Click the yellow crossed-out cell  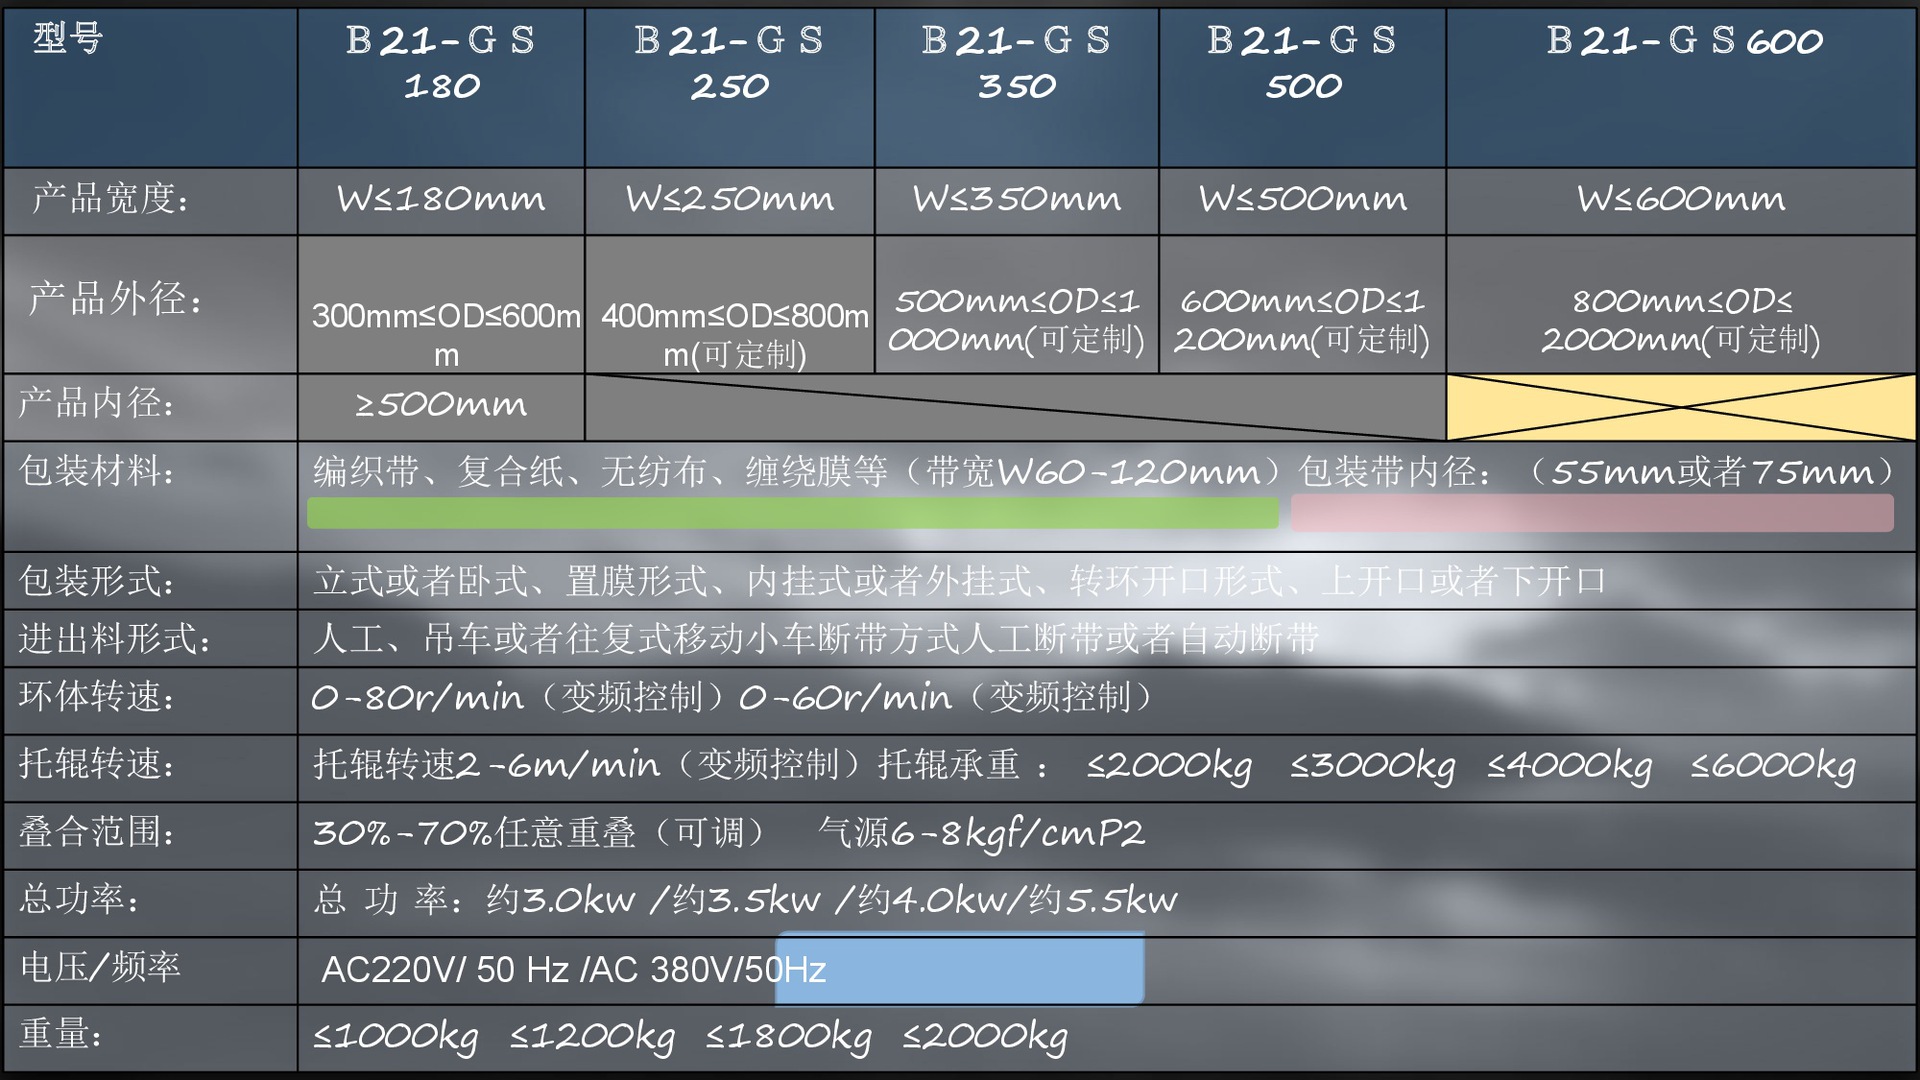coord(1680,405)
